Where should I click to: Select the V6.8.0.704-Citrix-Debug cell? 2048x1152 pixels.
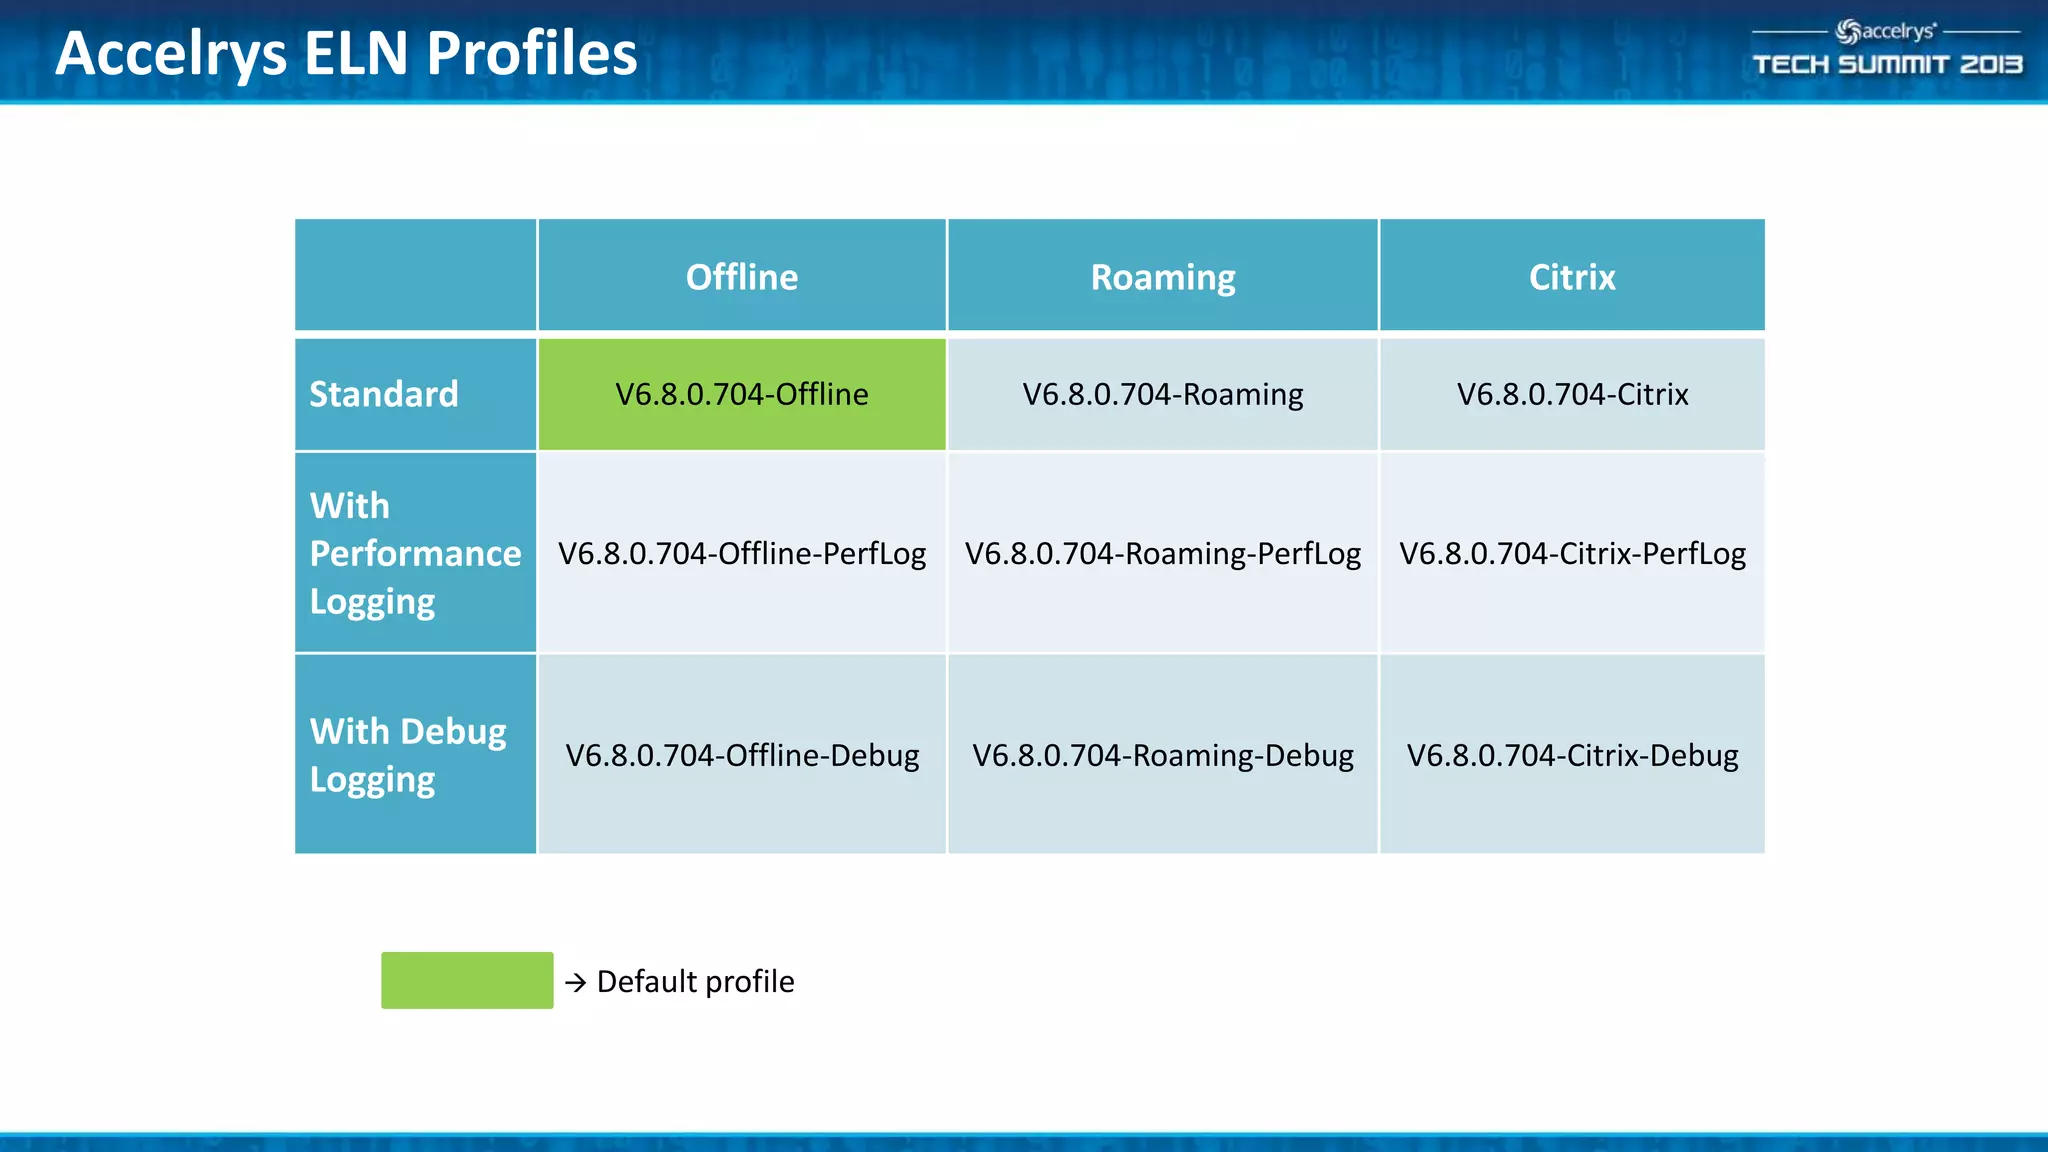tap(1572, 755)
